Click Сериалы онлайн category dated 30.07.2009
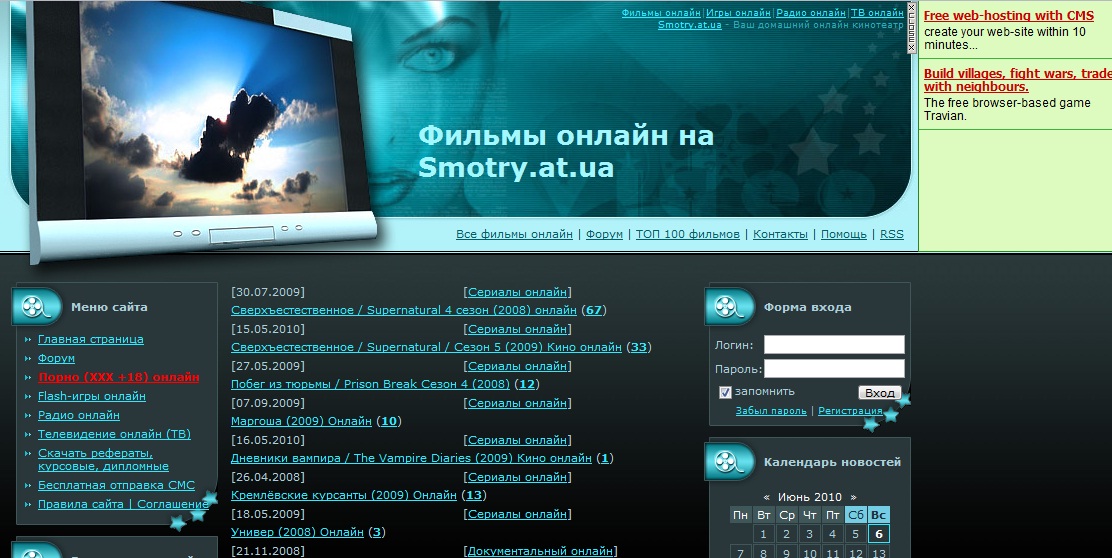This screenshot has width=1112, height=558. pos(518,291)
